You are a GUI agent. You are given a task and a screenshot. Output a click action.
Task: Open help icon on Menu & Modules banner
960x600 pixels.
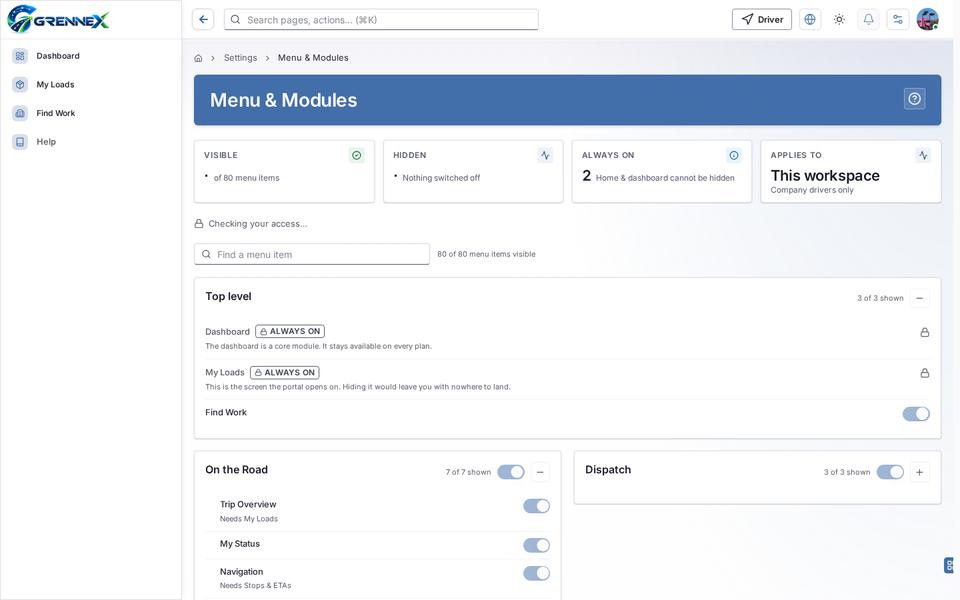coord(914,99)
